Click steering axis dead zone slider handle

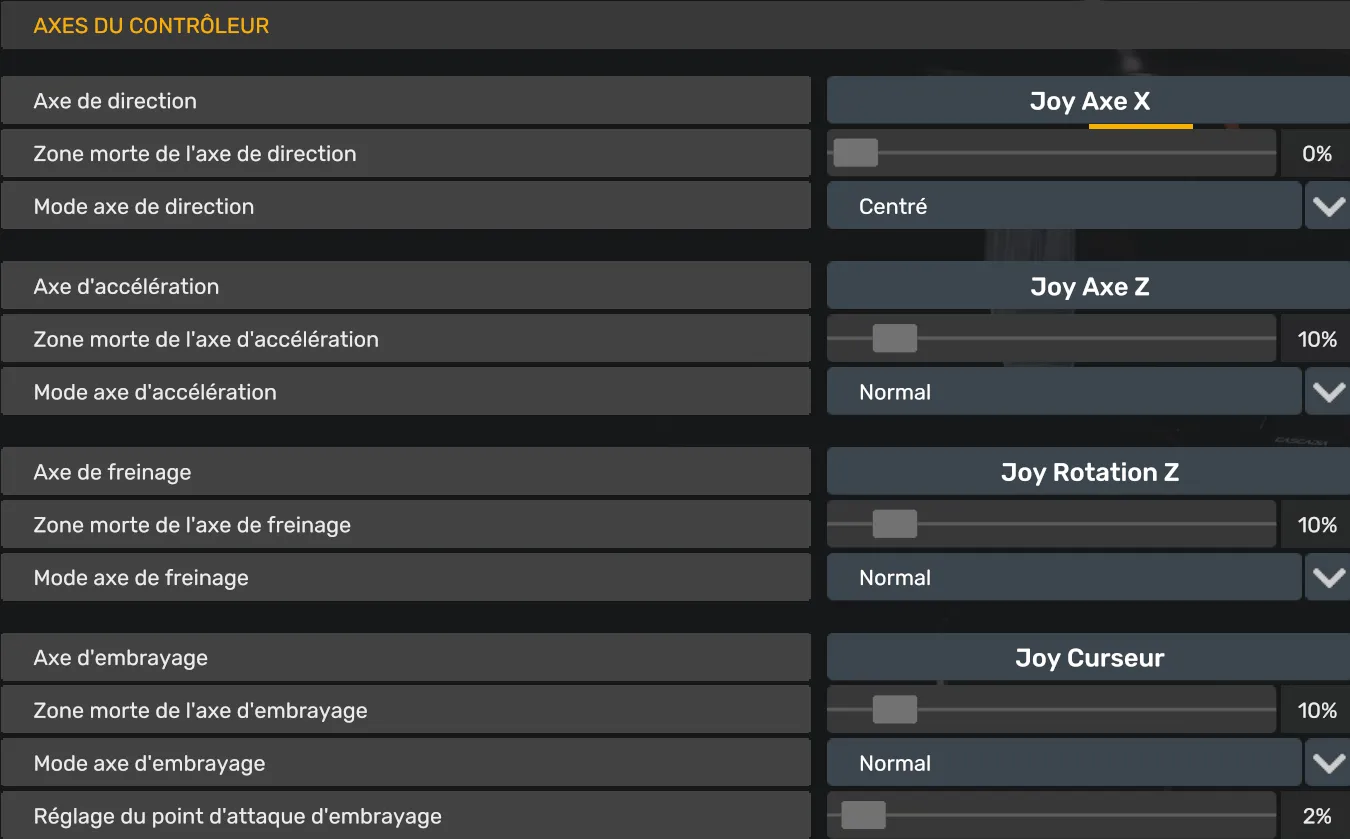coord(856,153)
